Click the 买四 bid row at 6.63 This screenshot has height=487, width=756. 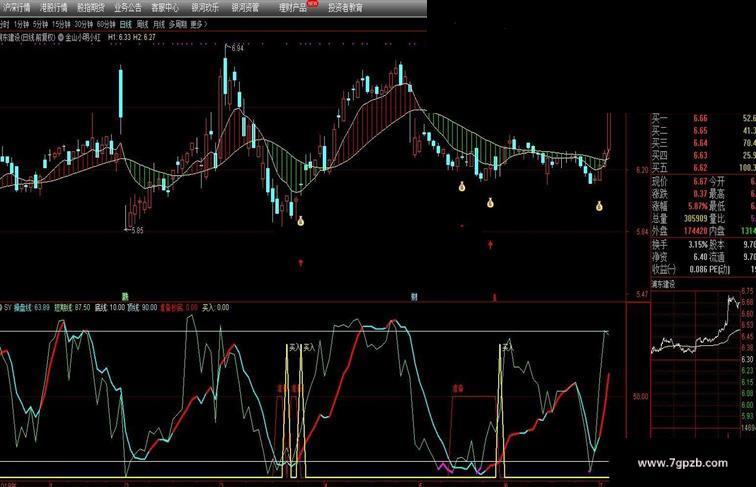[x=703, y=155]
